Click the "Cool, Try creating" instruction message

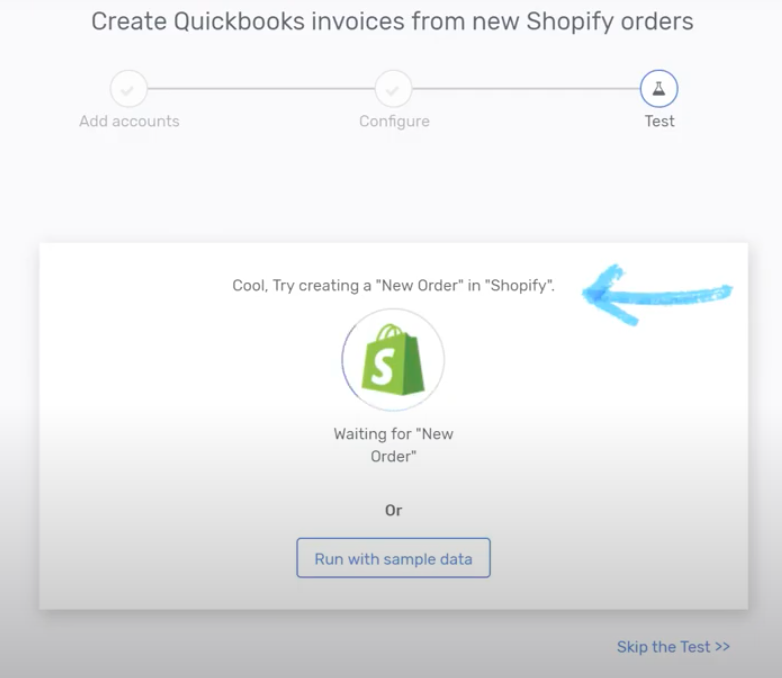point(393,285)
